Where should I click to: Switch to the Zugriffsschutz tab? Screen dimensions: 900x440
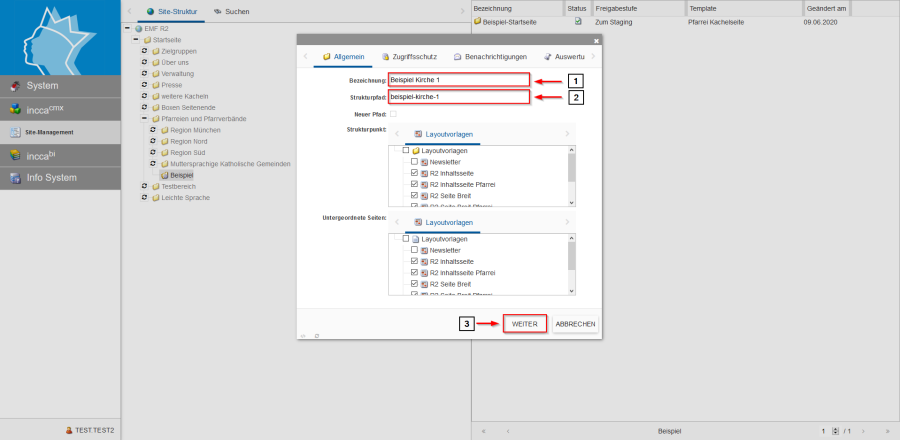[412, 58]
